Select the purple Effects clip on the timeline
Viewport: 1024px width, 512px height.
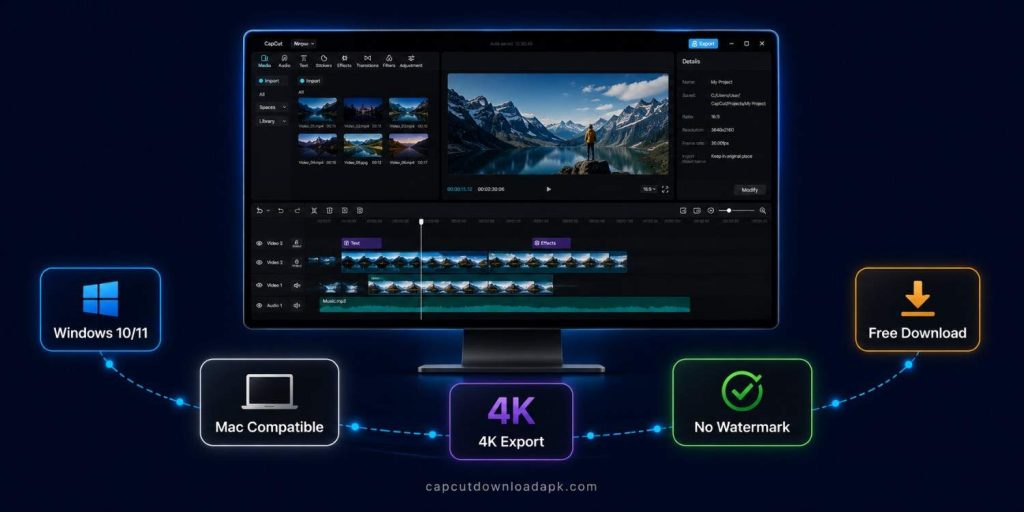[551, 243]
